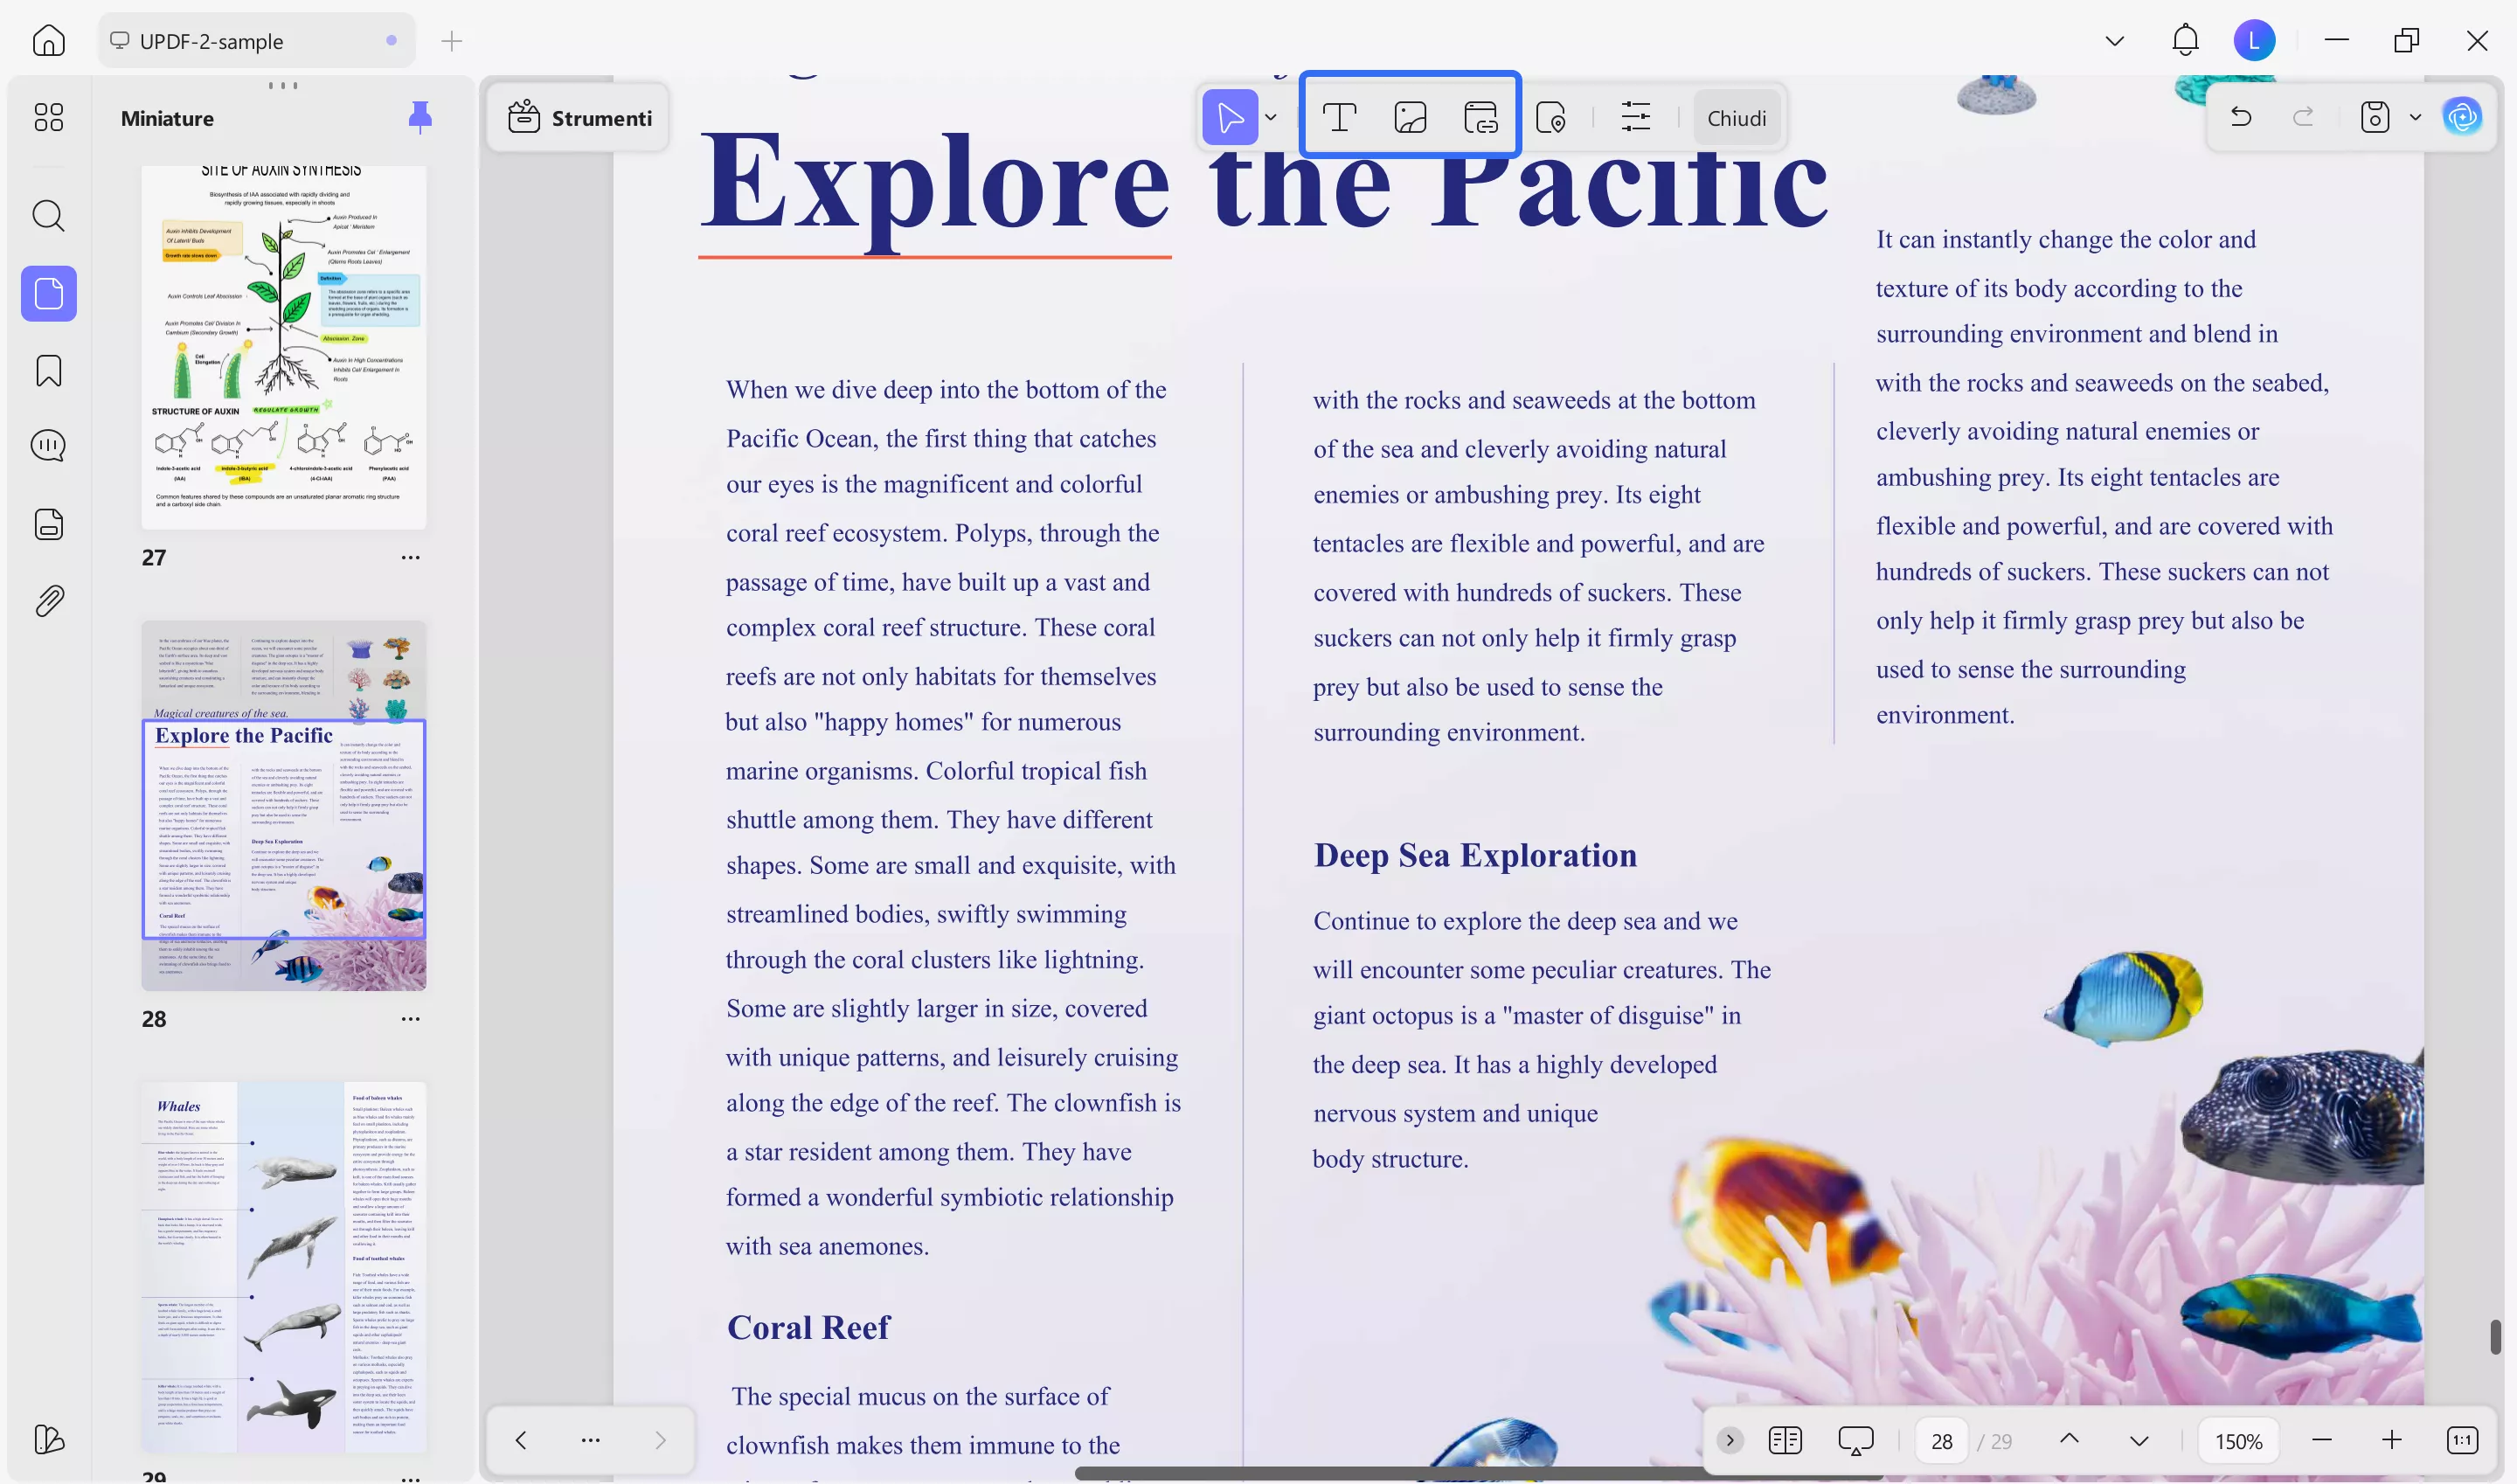Select the Link tool
The width and height of the screenshot is (2517, 1484).
pyautogui.click(x=1481, y=117)
